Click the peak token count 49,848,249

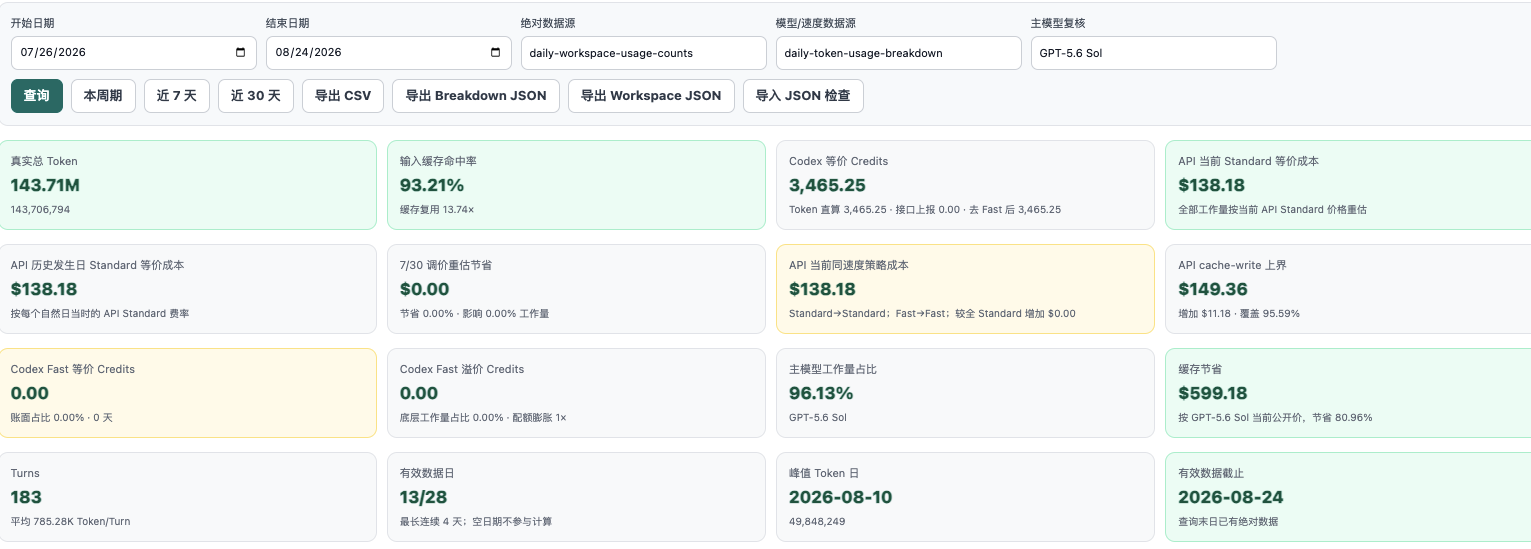coord(817,522)
